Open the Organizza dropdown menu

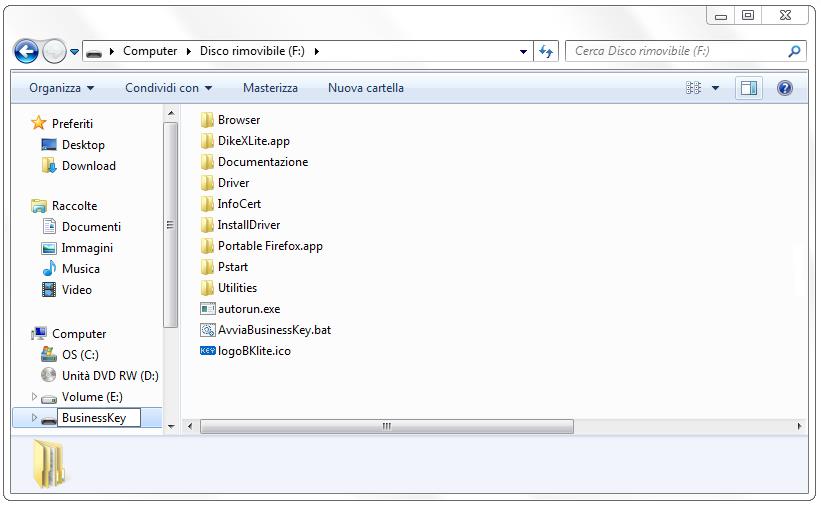(61, 88)
